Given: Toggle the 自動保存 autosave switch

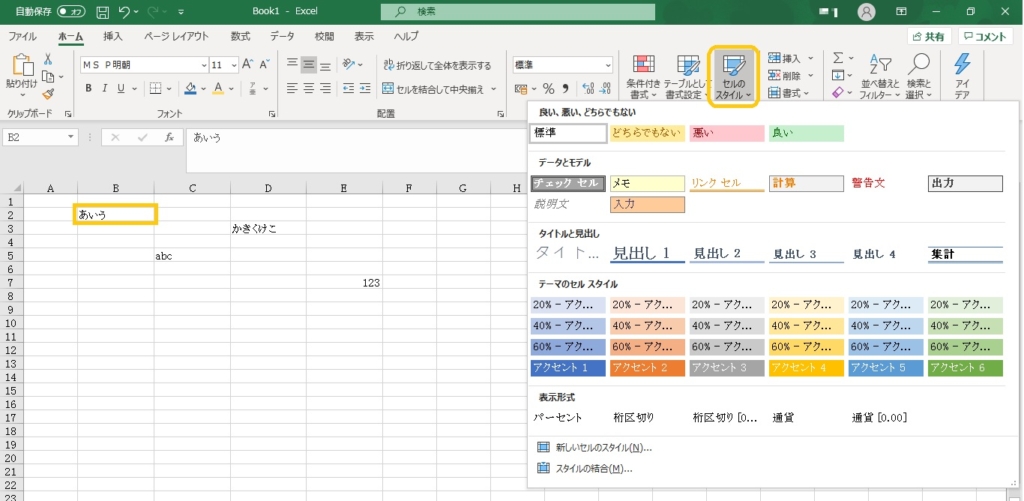Looking at the screenshot, I should click(x=71, y=12).
